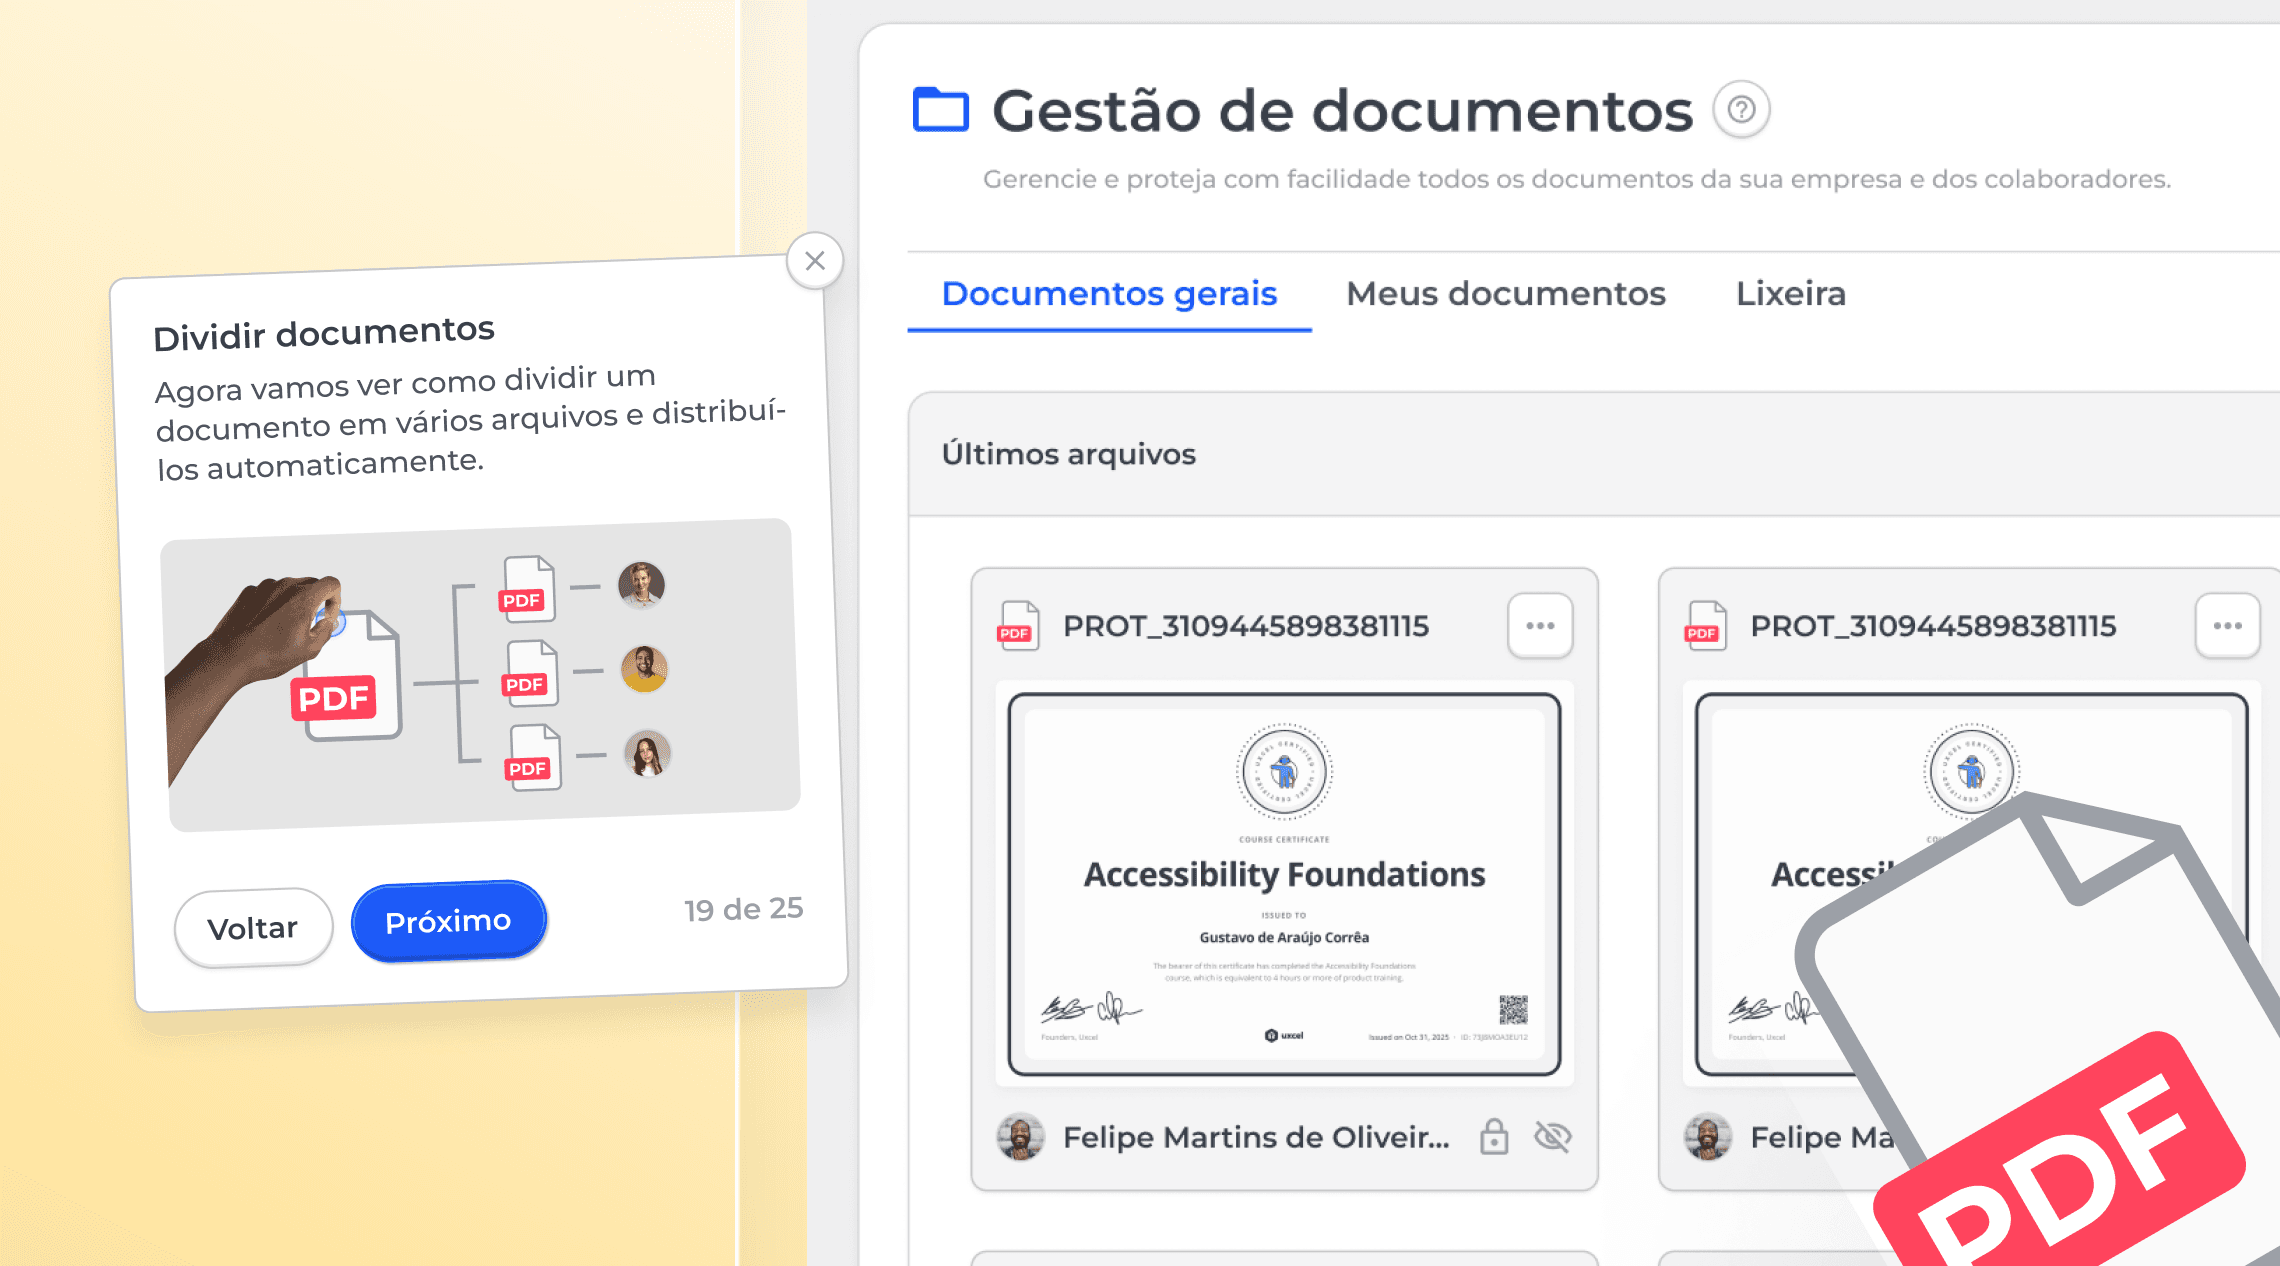Click the blue folder icon beside Gestão de documentos
2280x1266 pixels.
[940, 109]
